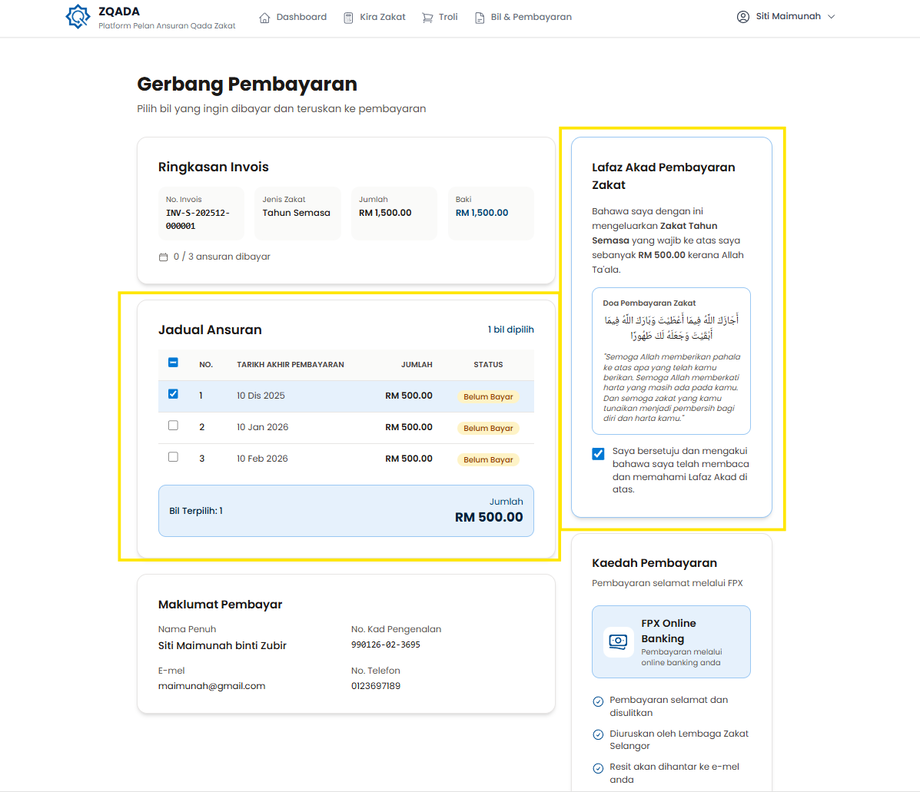Screen dimensions: 920x792
Task: Click the email maimunah@gmail.com
Action: (211, 686)
